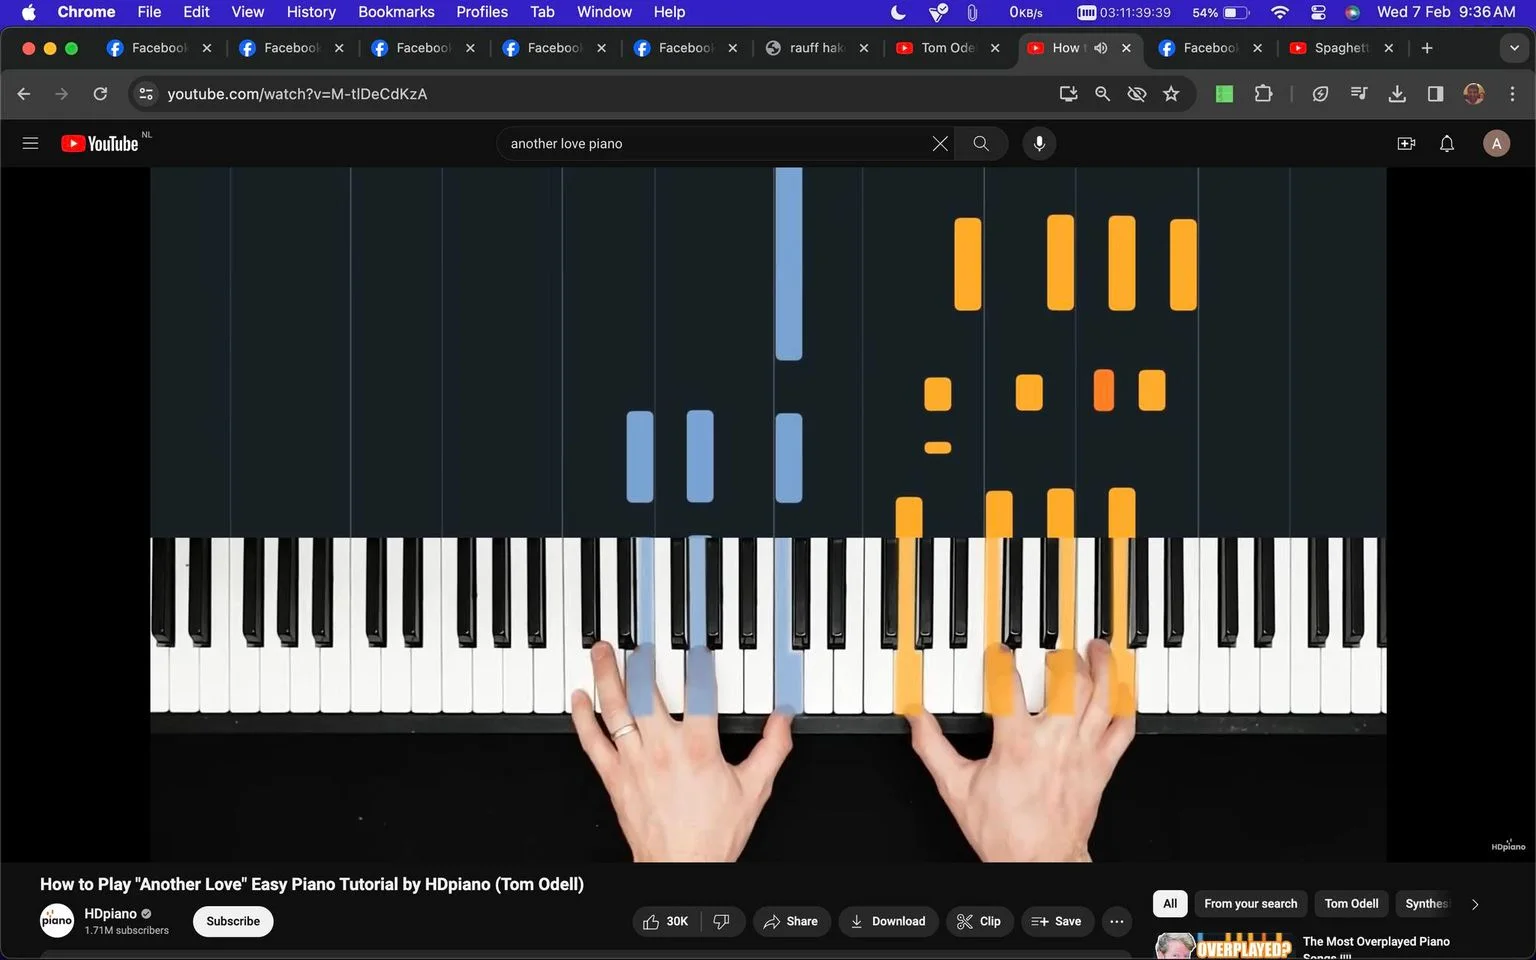Open the YouTube Create video icon

[x=1406, y=143]
